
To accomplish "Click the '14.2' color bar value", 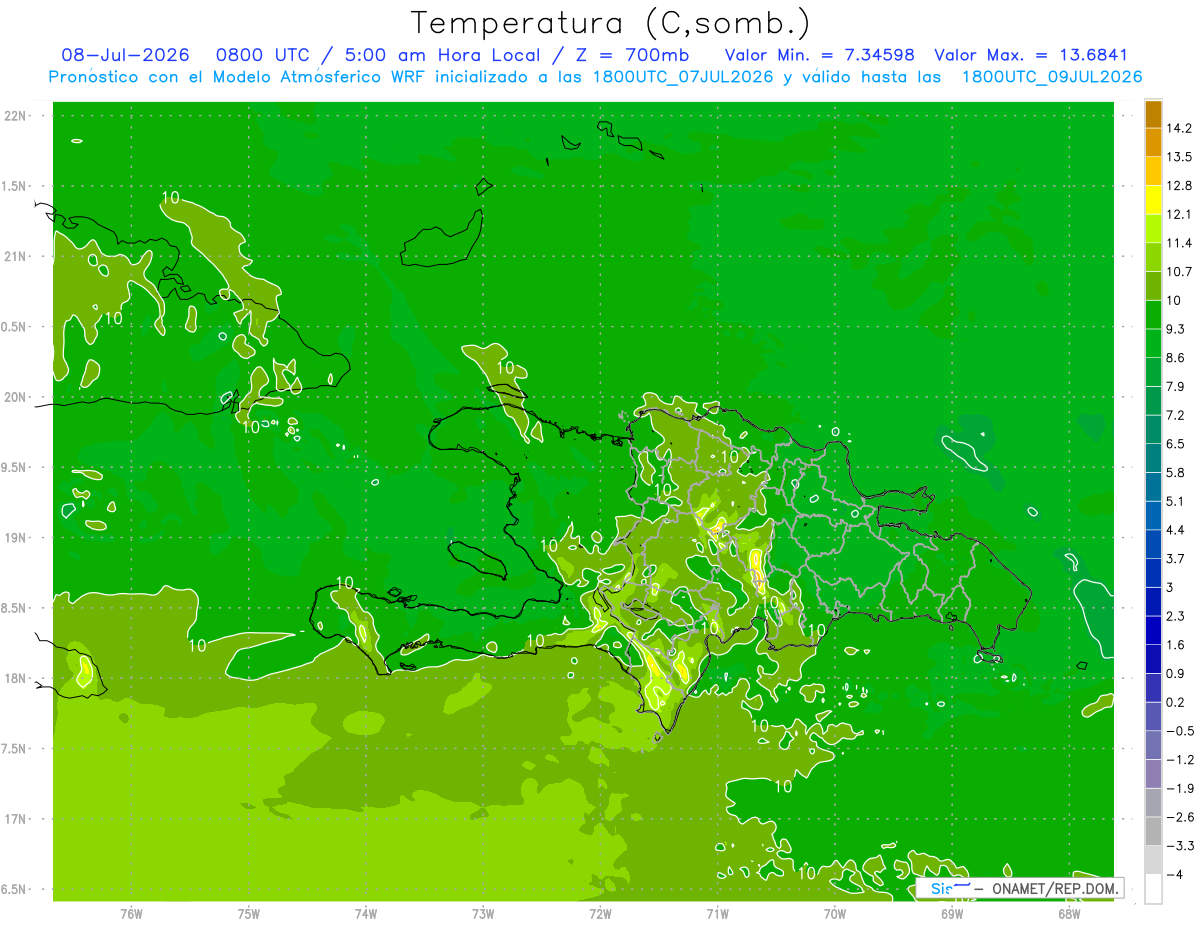I will coord(1178,128).
